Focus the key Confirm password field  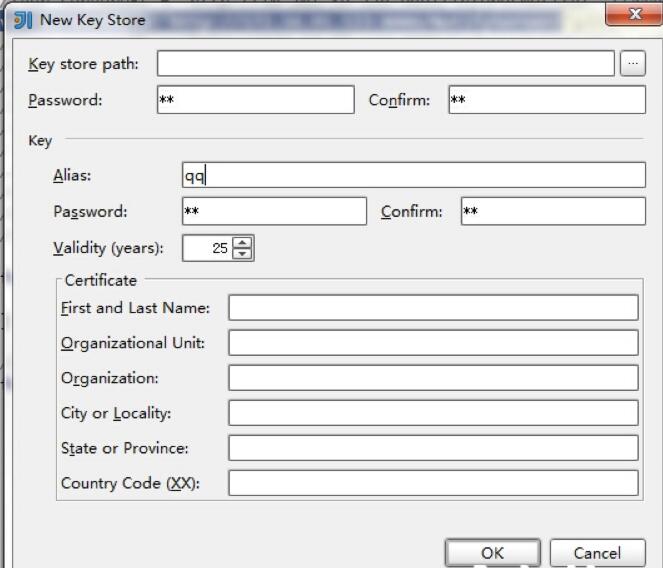pyautogui.click(x=553, y=211)
